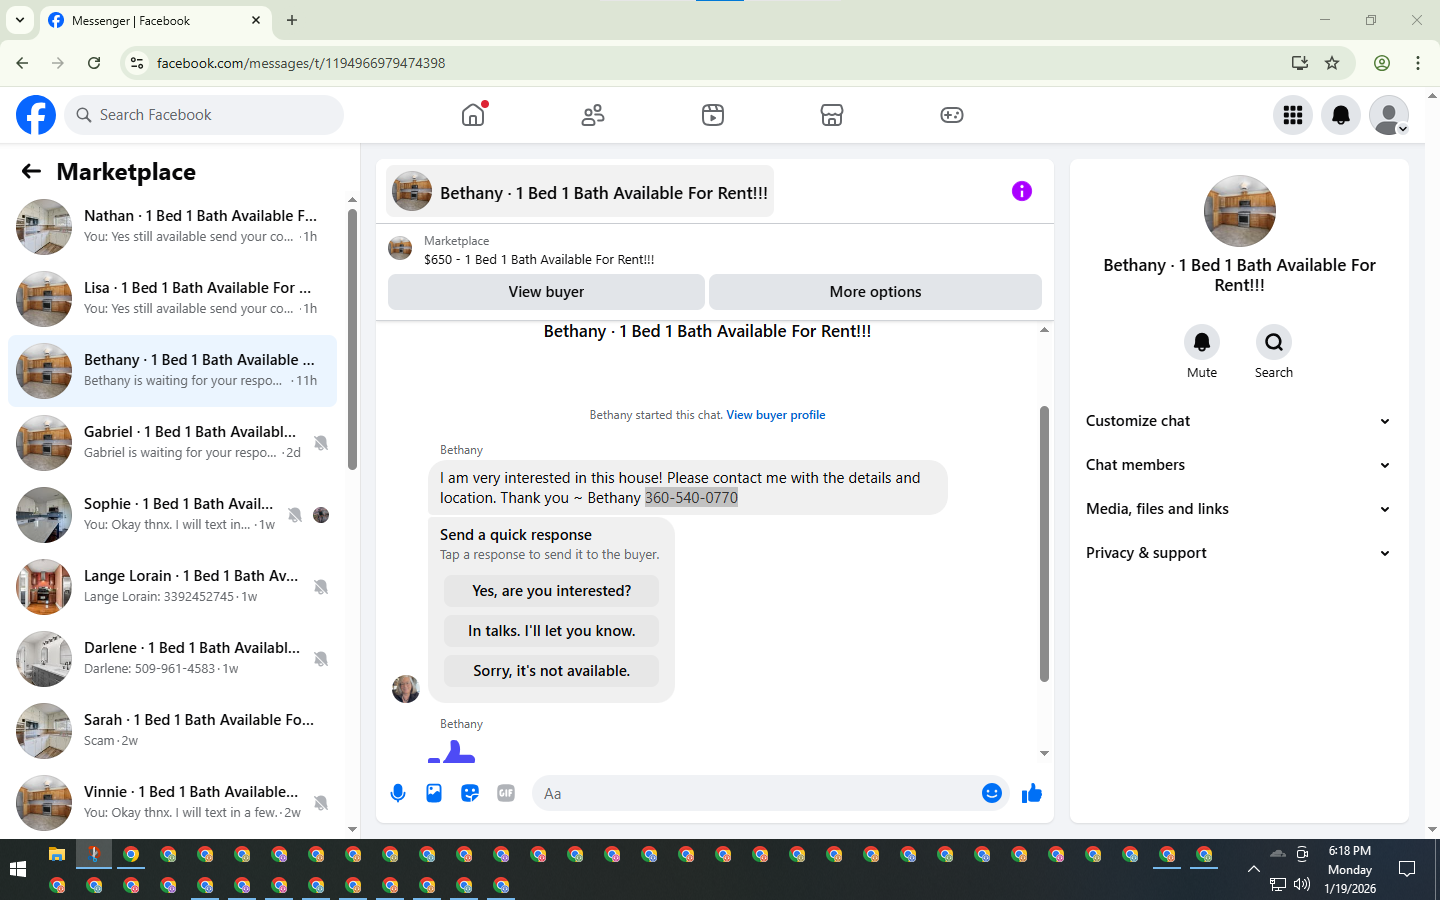The image size is (1440, 900).
Task: Expand Privacy & support section
Action: point(1239,553)
